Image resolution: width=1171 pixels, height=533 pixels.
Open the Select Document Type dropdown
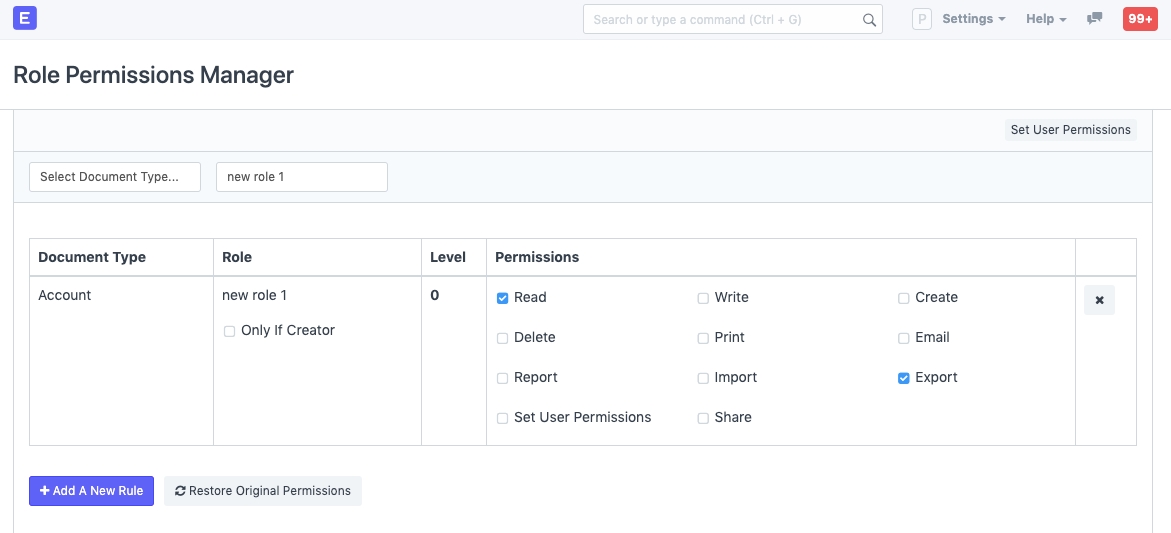[115, 177]
